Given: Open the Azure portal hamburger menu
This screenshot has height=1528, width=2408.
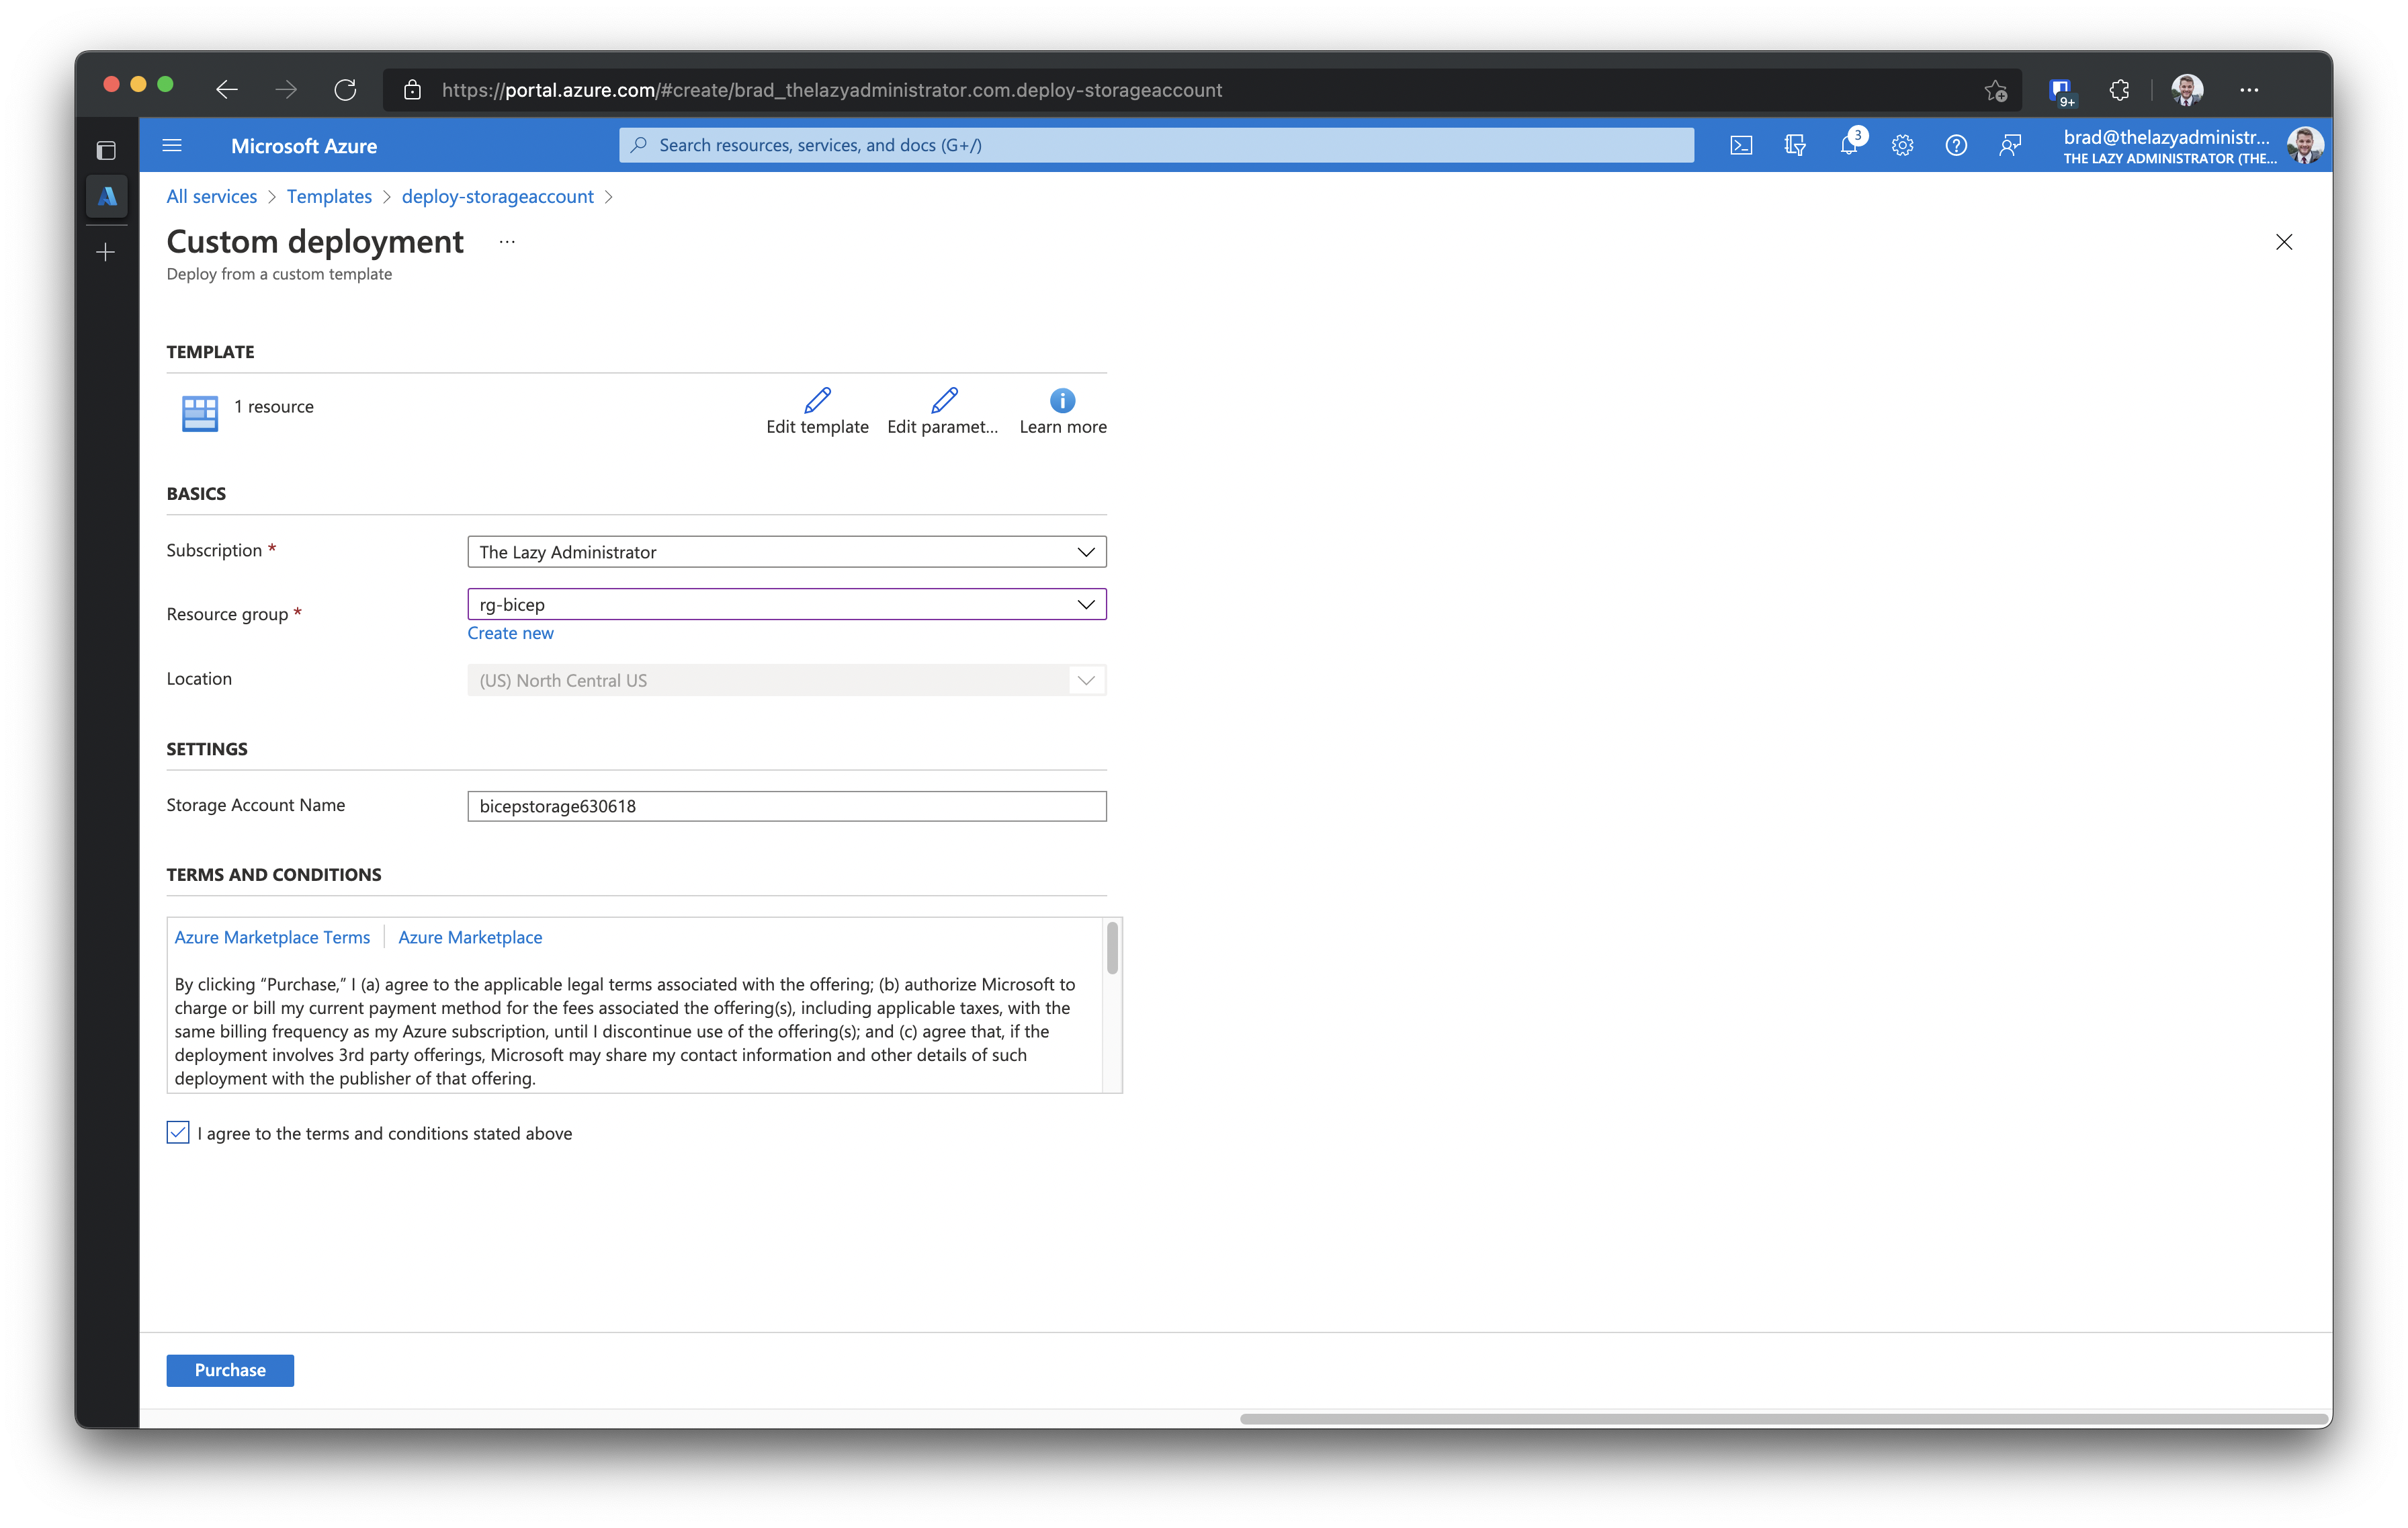Looking at the screenshot, I should pos(172,145).
